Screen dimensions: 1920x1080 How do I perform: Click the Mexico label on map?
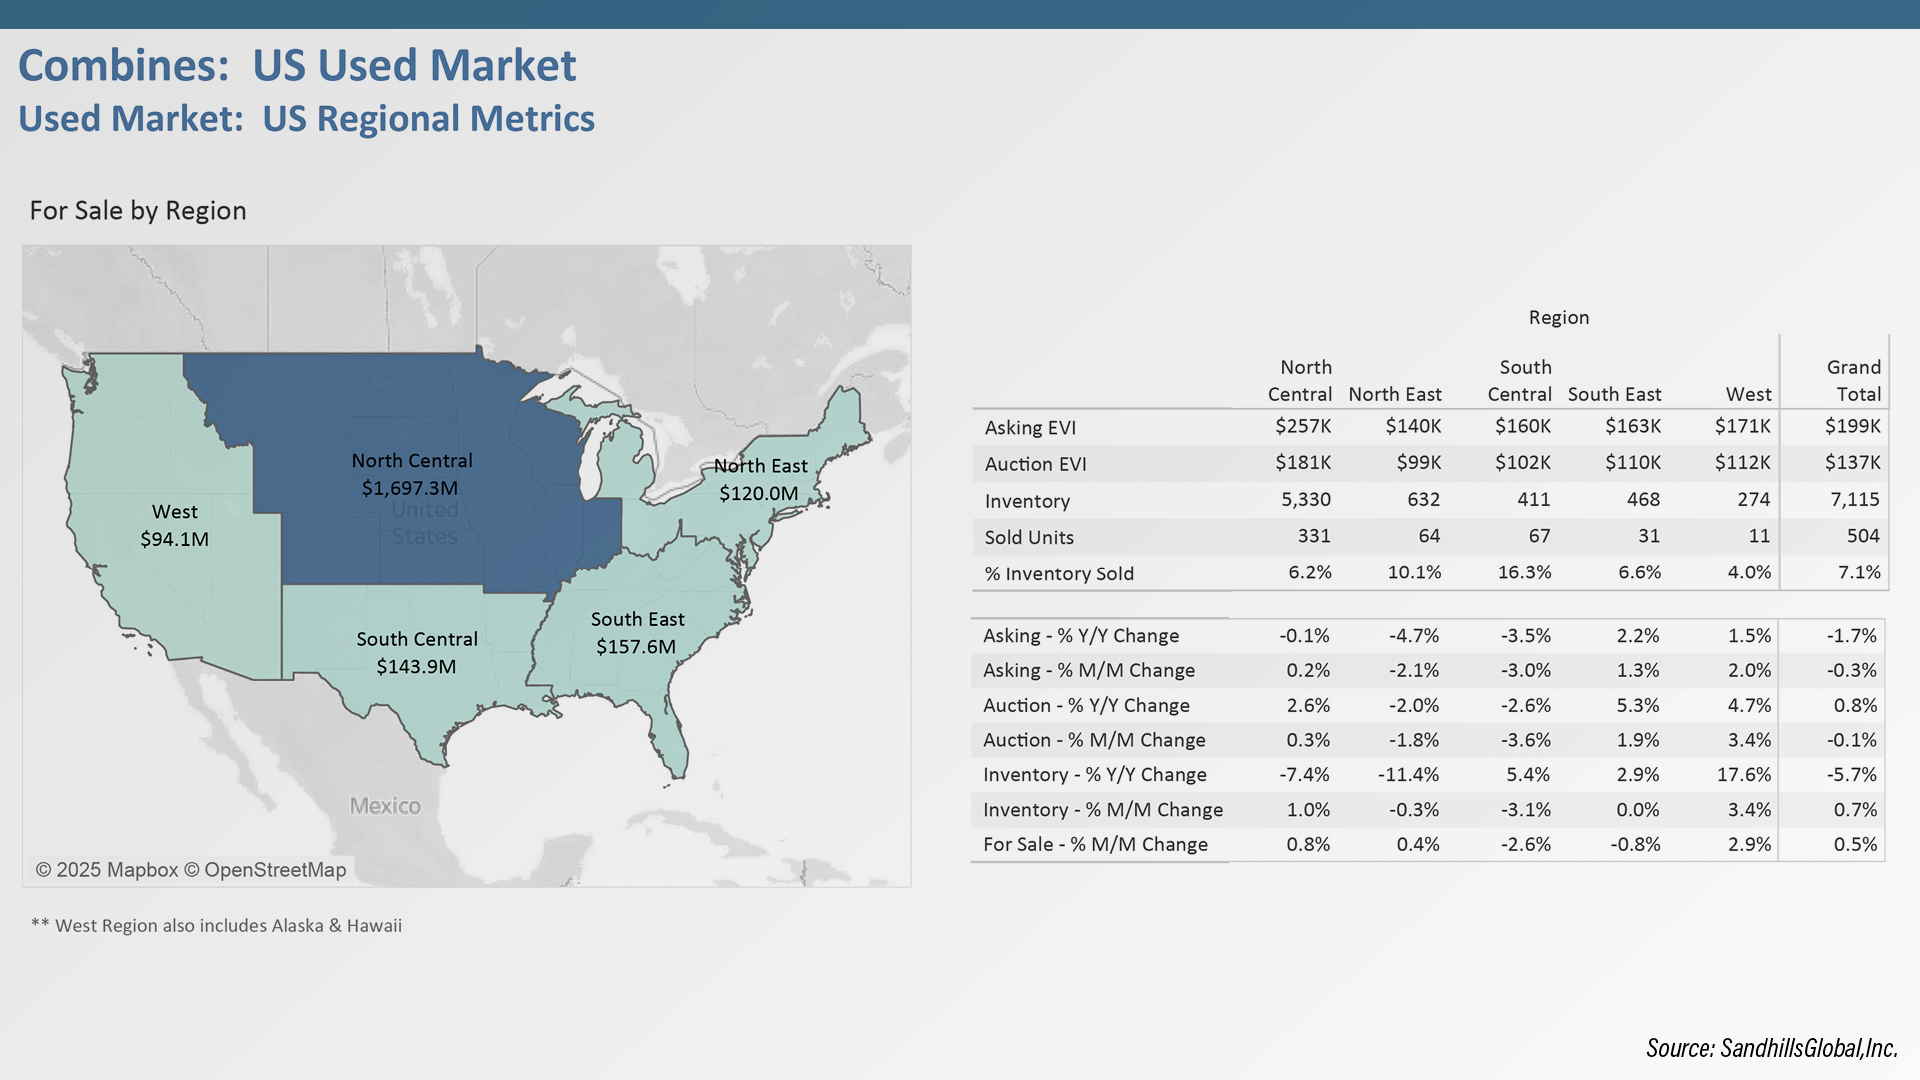click(x=385, y=806)
